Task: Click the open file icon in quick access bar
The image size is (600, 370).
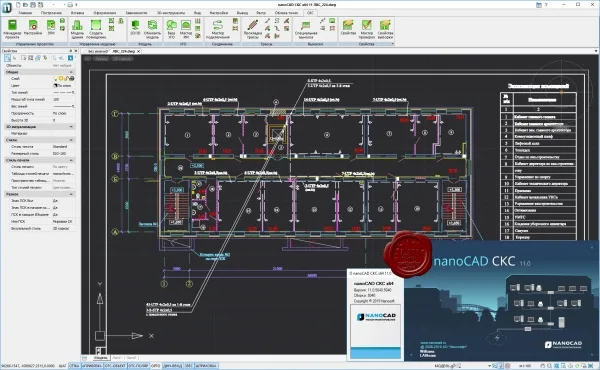Action: [x=25, y=5]
